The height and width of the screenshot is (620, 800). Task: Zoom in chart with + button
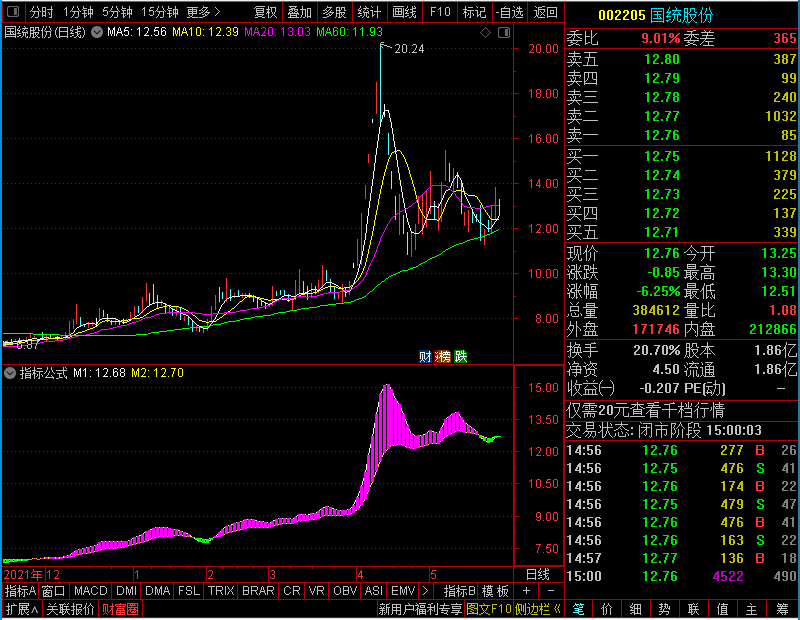point(526,591)
